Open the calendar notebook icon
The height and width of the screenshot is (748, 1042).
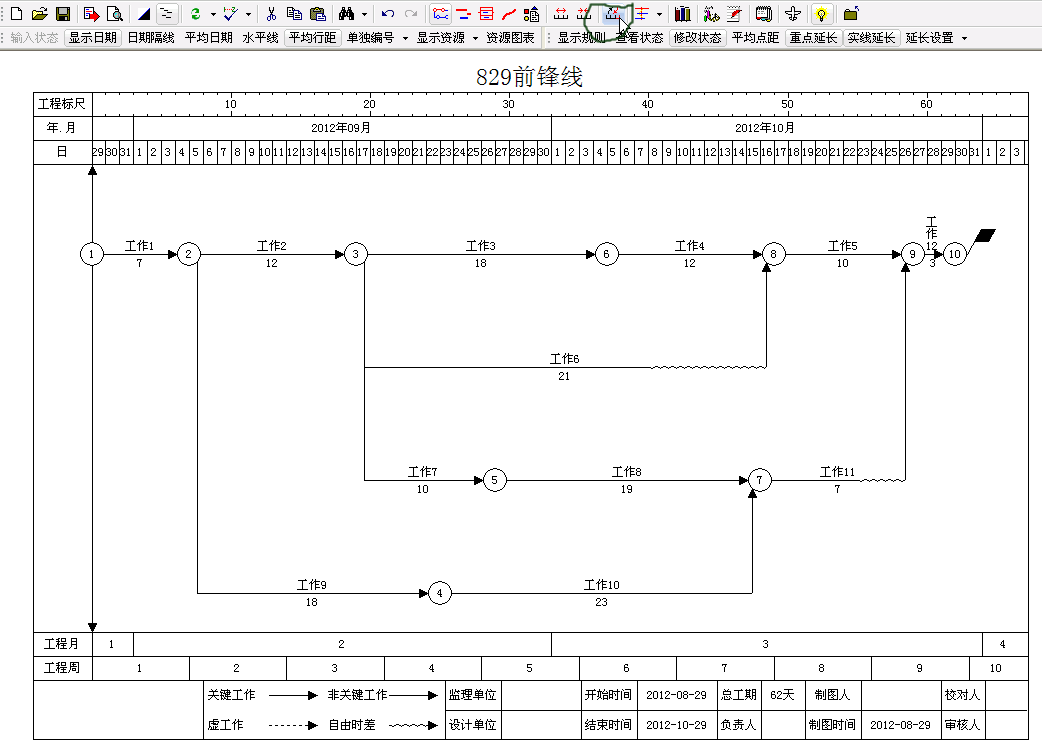[764, 13]
